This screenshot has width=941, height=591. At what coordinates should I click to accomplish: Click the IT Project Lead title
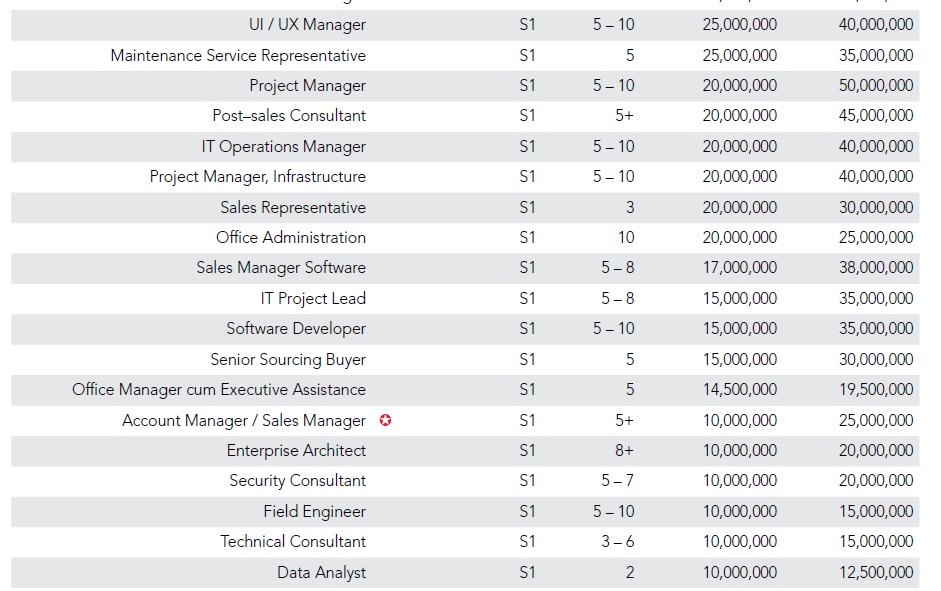[x=313, y=299]
